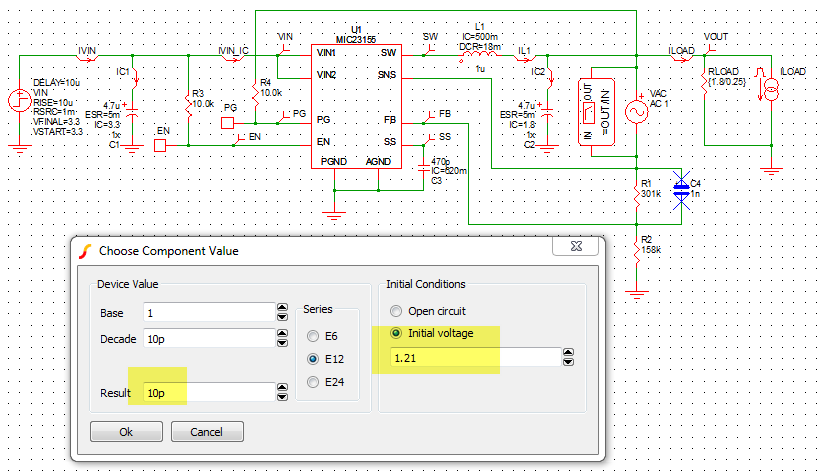Decrease the Result value with down arrow
Image resolution: width=819 pixels, height=472 pixels.
[x=282, y=397]
